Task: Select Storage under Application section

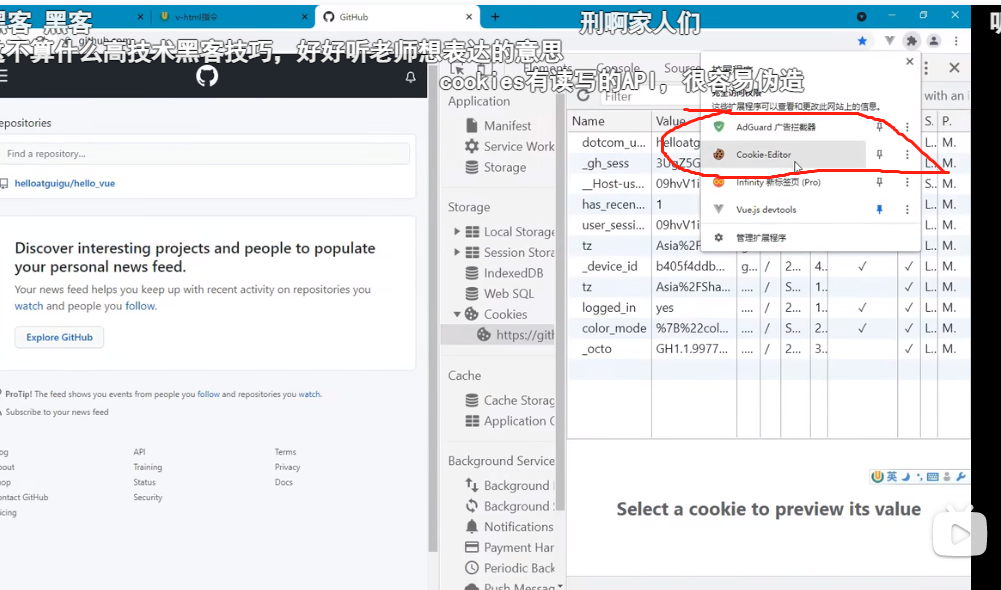Action: [x=495, y=167]
